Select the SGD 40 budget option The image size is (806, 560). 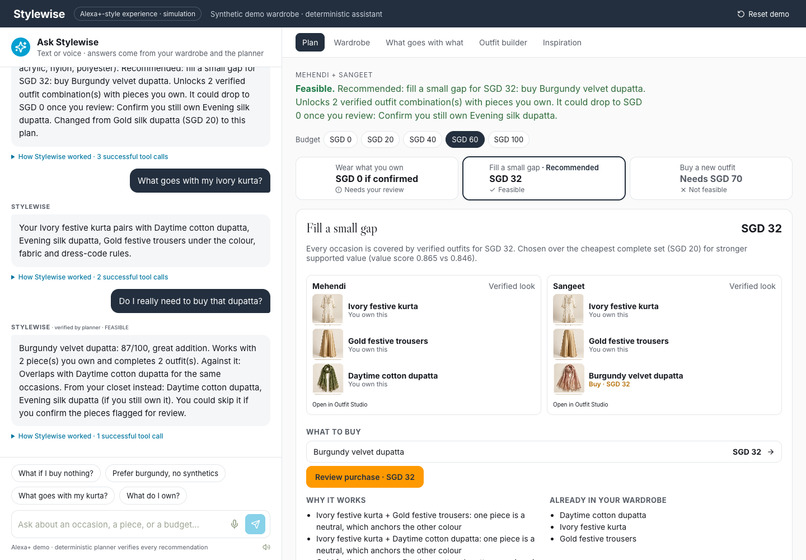pyautogui.click(x=423, y=139)
